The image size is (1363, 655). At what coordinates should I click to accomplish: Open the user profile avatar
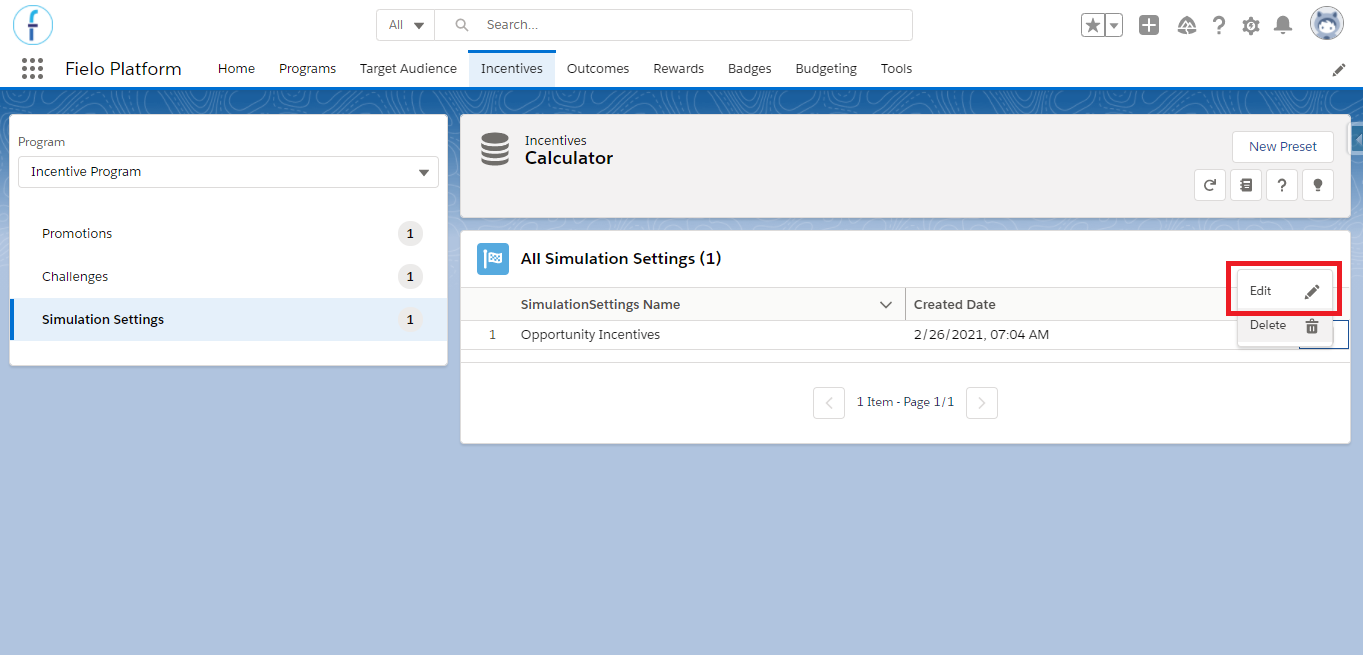pos(1327,24)
